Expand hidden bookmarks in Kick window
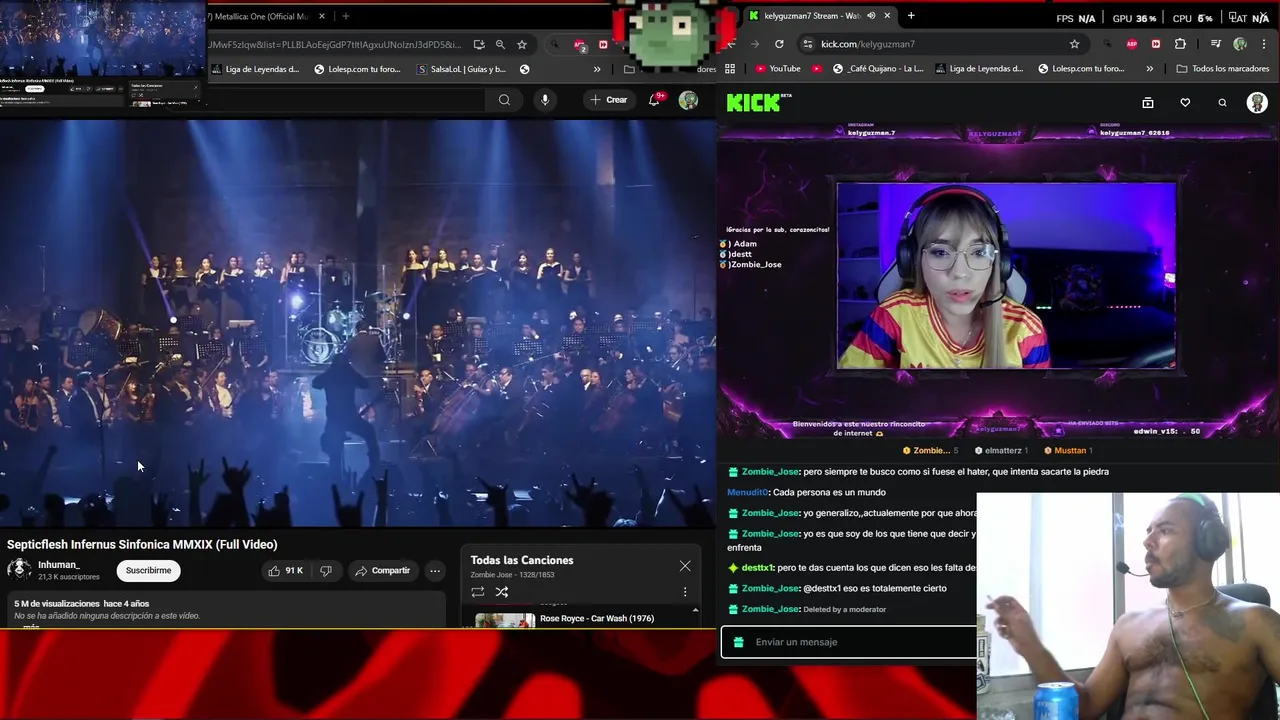Screen dimensions: 1280x720 point(1149,69)
